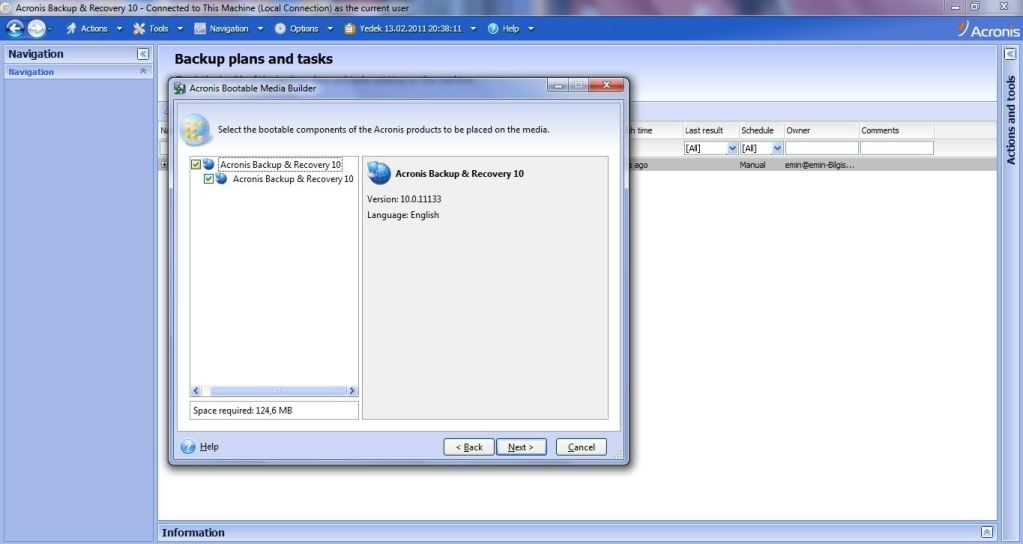The width and height of the screenshot is (1023, 544).
Task: Open the Navigation menu dropdown arrow
Action: (260, 29)
